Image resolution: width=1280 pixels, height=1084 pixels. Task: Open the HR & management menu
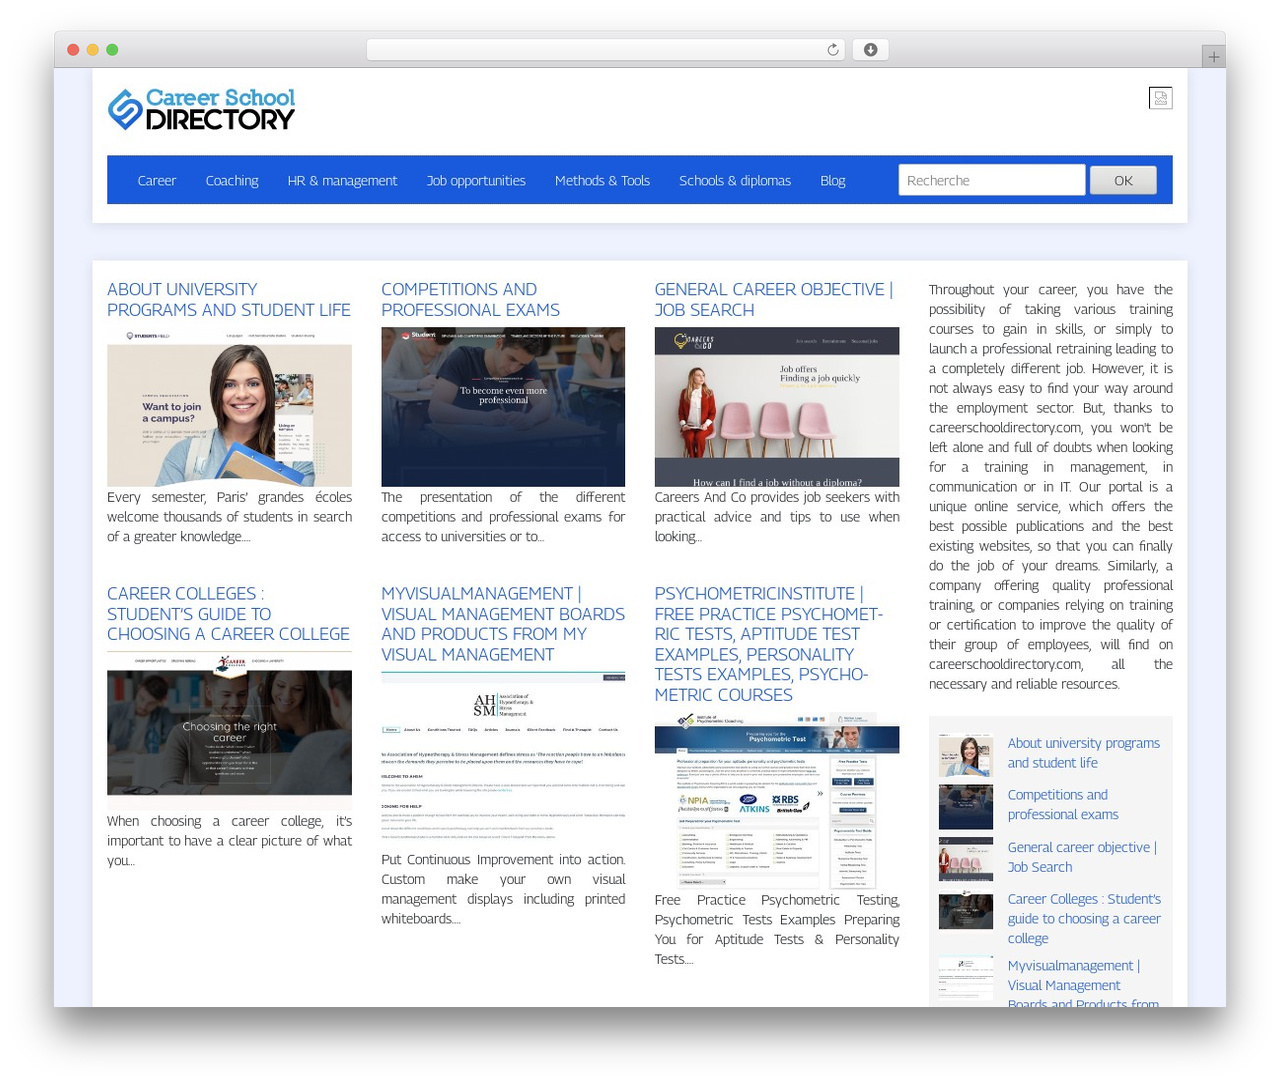coord(342,181)
